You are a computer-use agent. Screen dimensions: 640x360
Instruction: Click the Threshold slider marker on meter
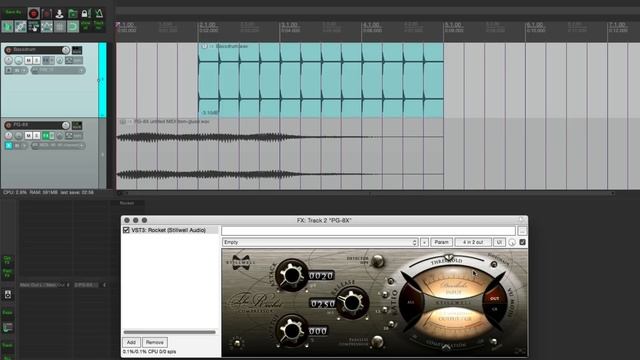pyautogui.click(x=448, y=257)
